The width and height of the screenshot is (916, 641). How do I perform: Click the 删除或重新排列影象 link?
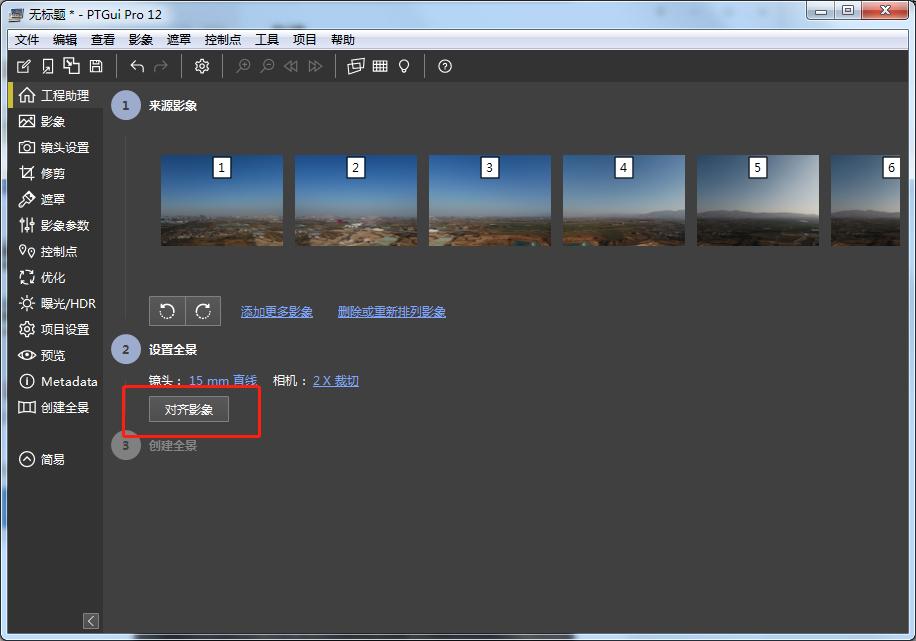coord(391,311)
